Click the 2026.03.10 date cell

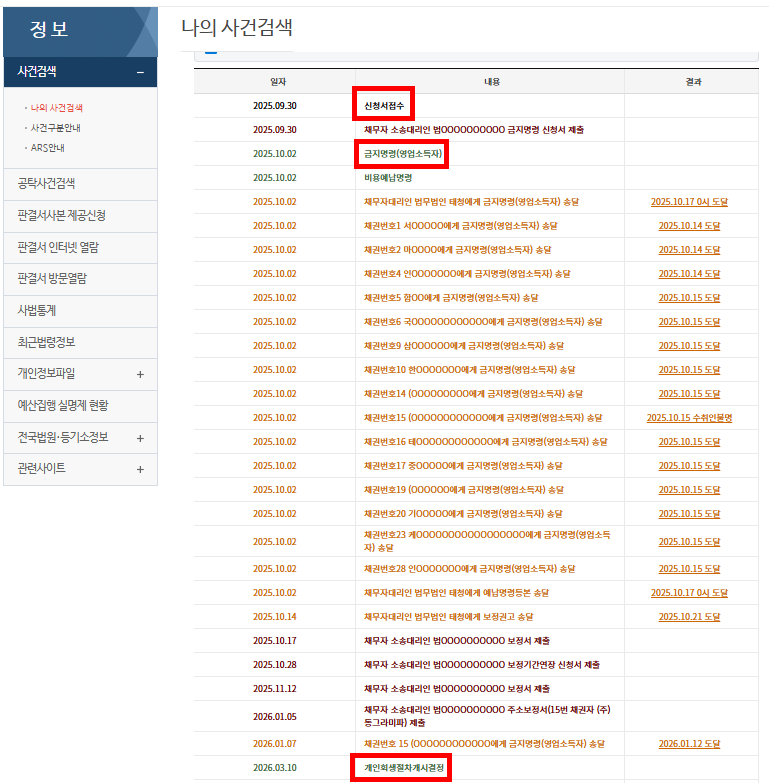pos(275,768)
